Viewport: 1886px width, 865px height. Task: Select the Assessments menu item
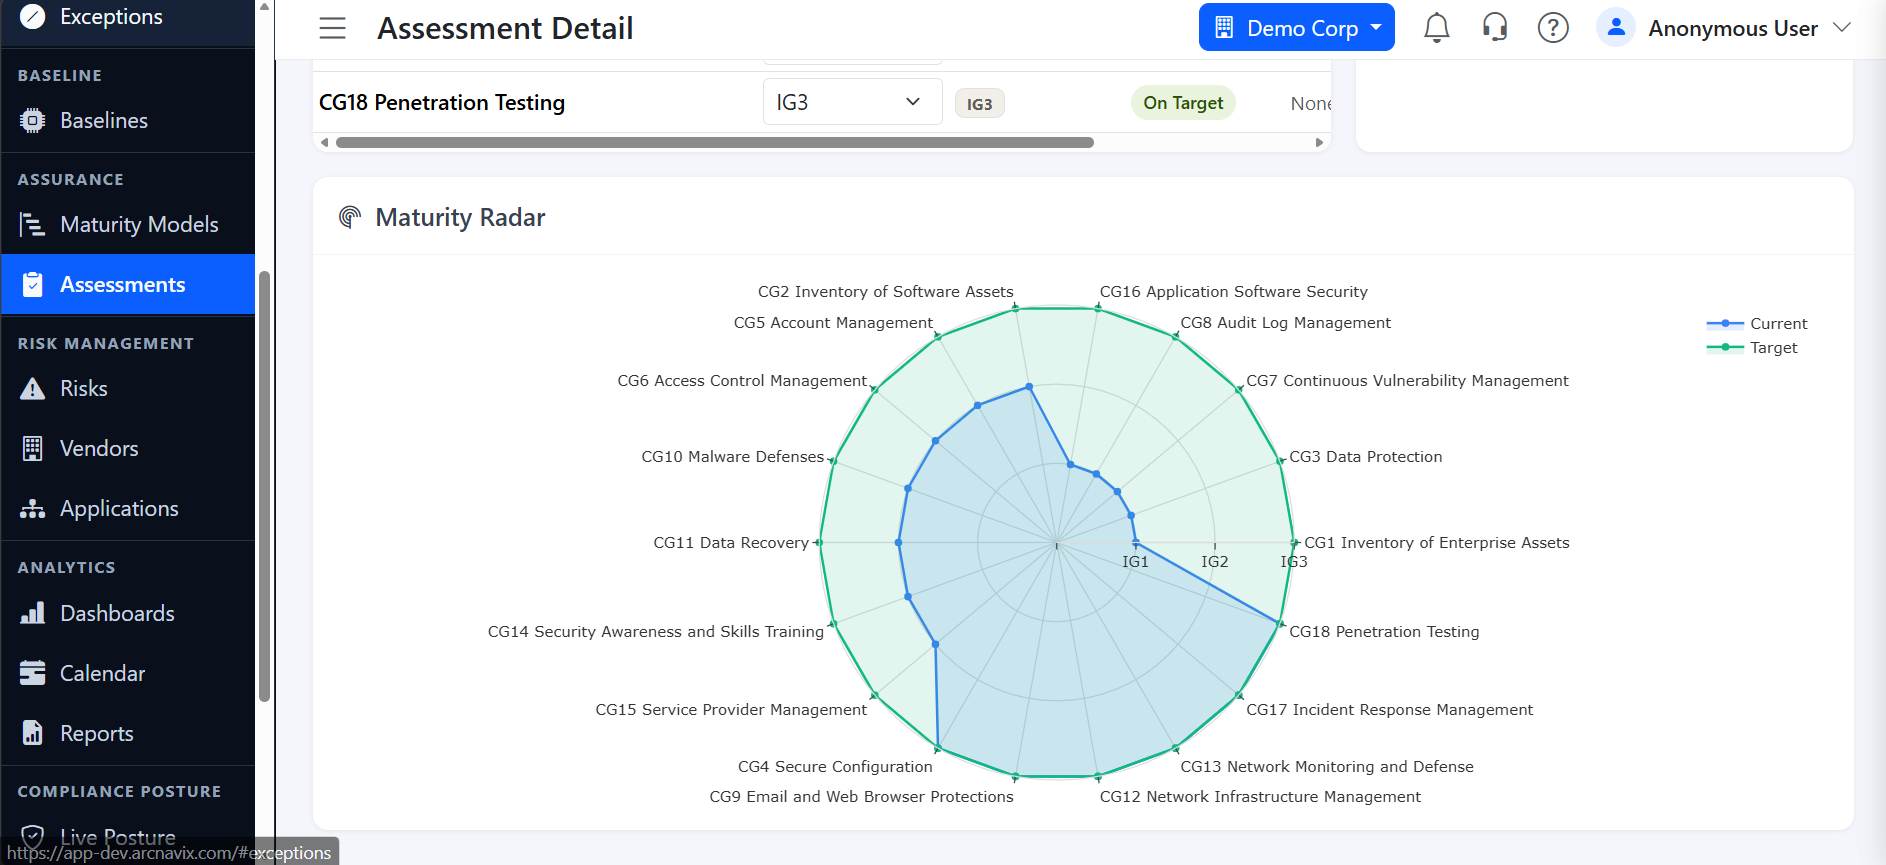pyautogui.click(x=127, y=285)
